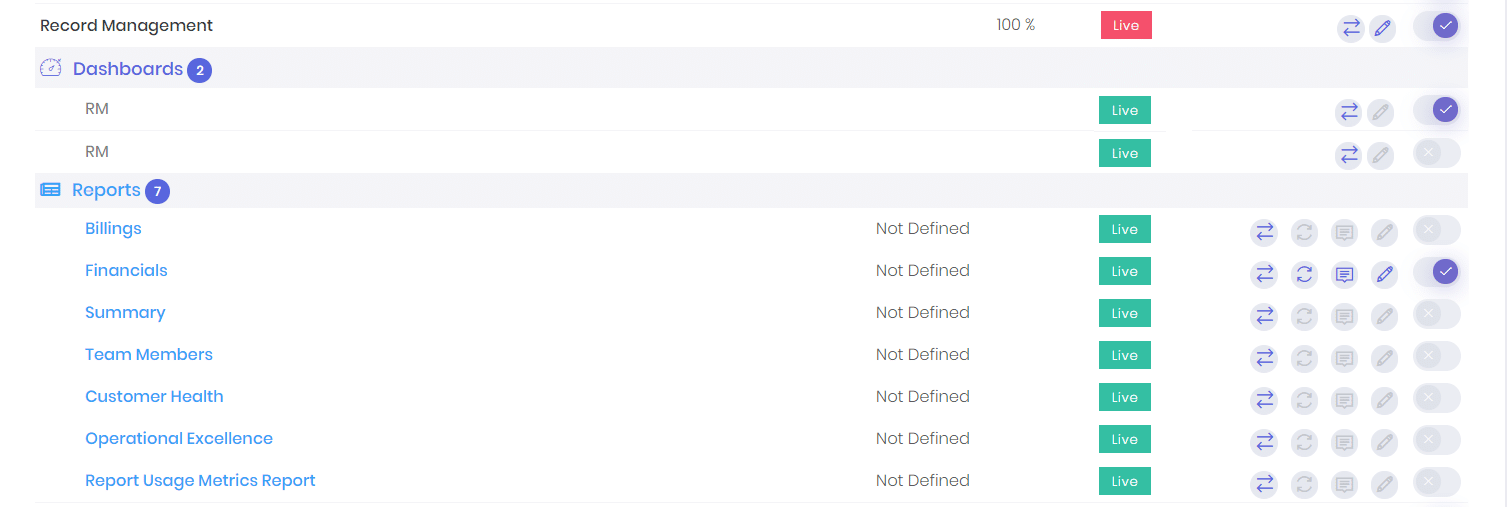This screenshot has height=530, width=1507.
Task: Click the swap arrows icon for Record Management
Action: click(x=1351, y=28)
